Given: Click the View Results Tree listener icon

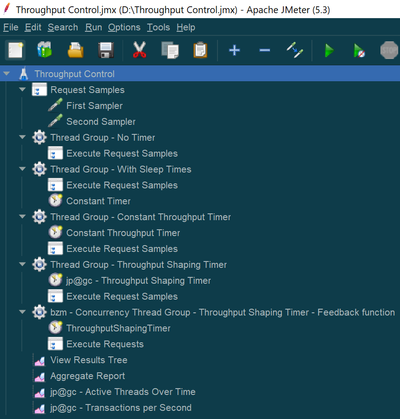Looking at the screenshot, I should coord(40,360).
